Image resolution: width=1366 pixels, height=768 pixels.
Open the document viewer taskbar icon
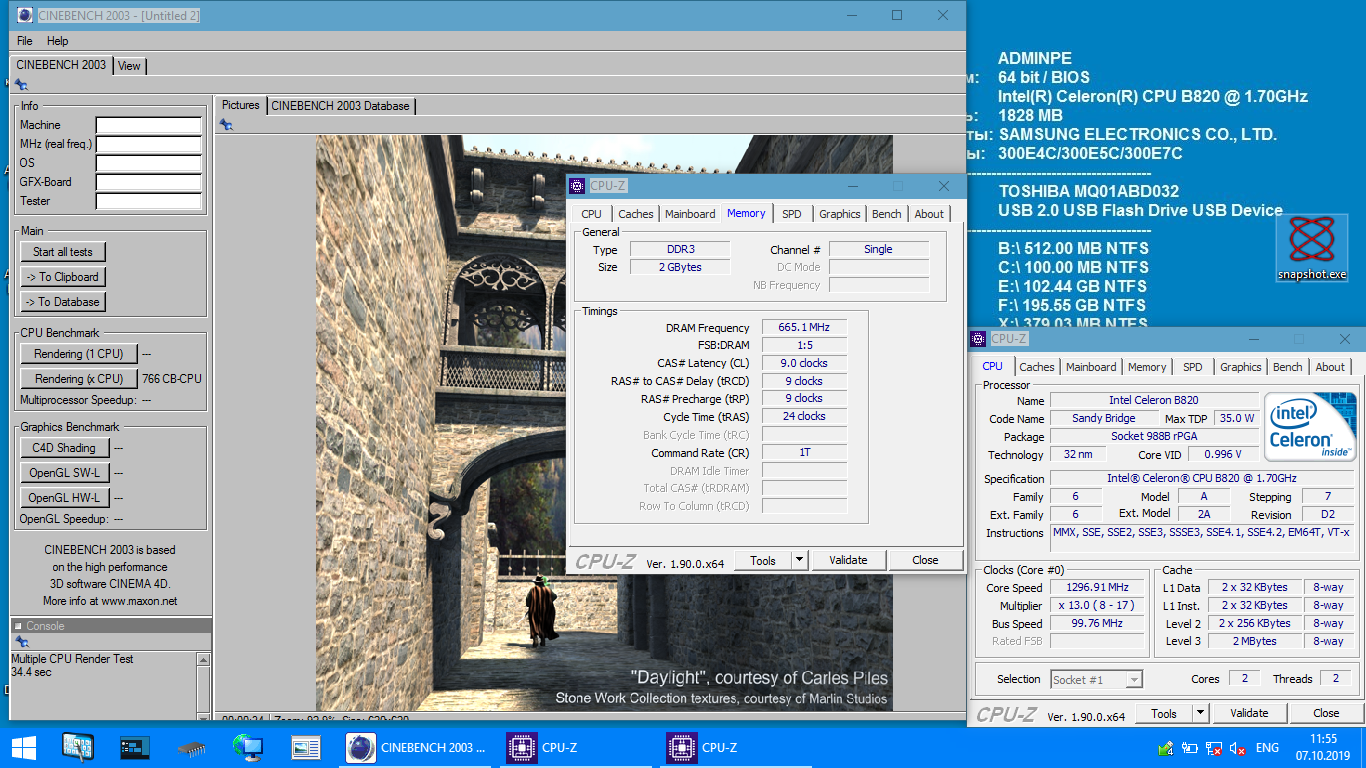point(305,747)
